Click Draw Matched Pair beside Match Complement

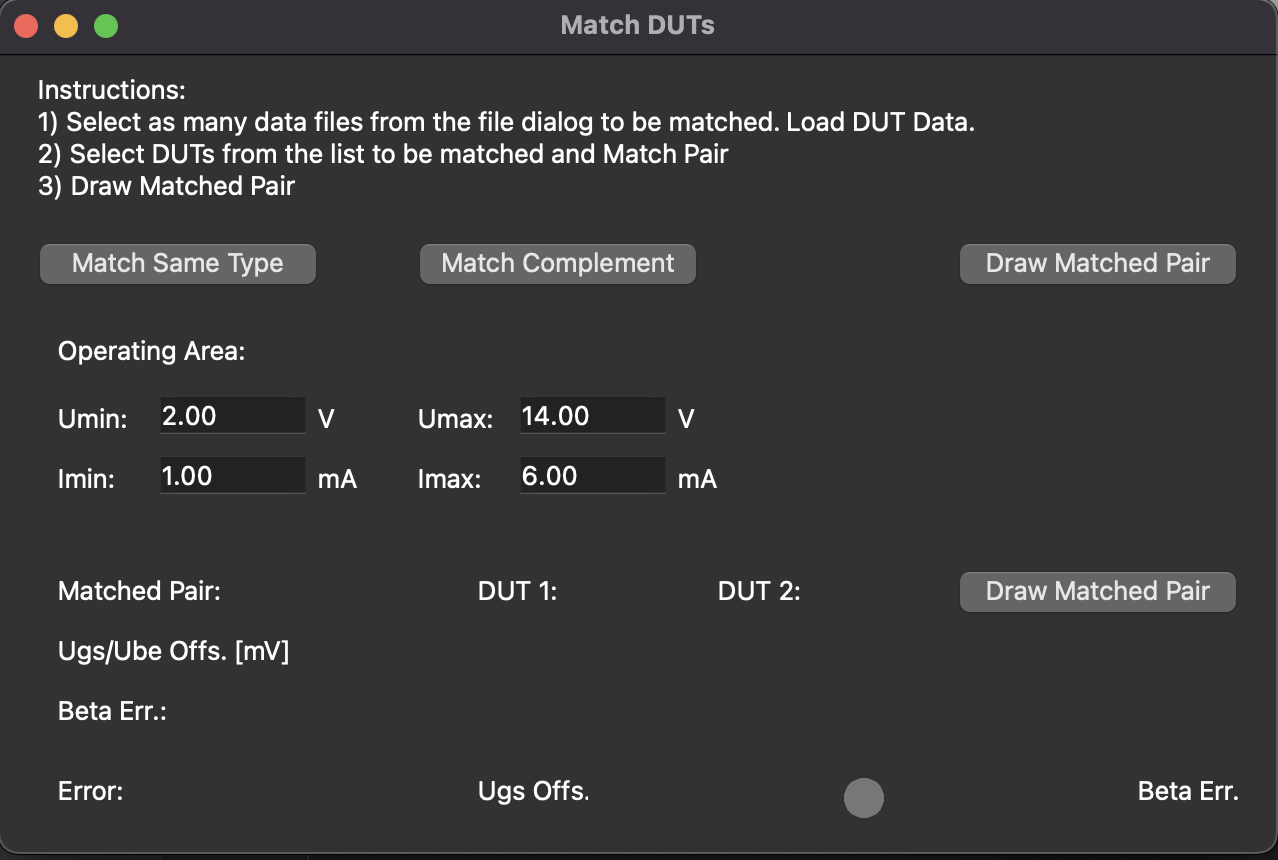point(1098,264)
